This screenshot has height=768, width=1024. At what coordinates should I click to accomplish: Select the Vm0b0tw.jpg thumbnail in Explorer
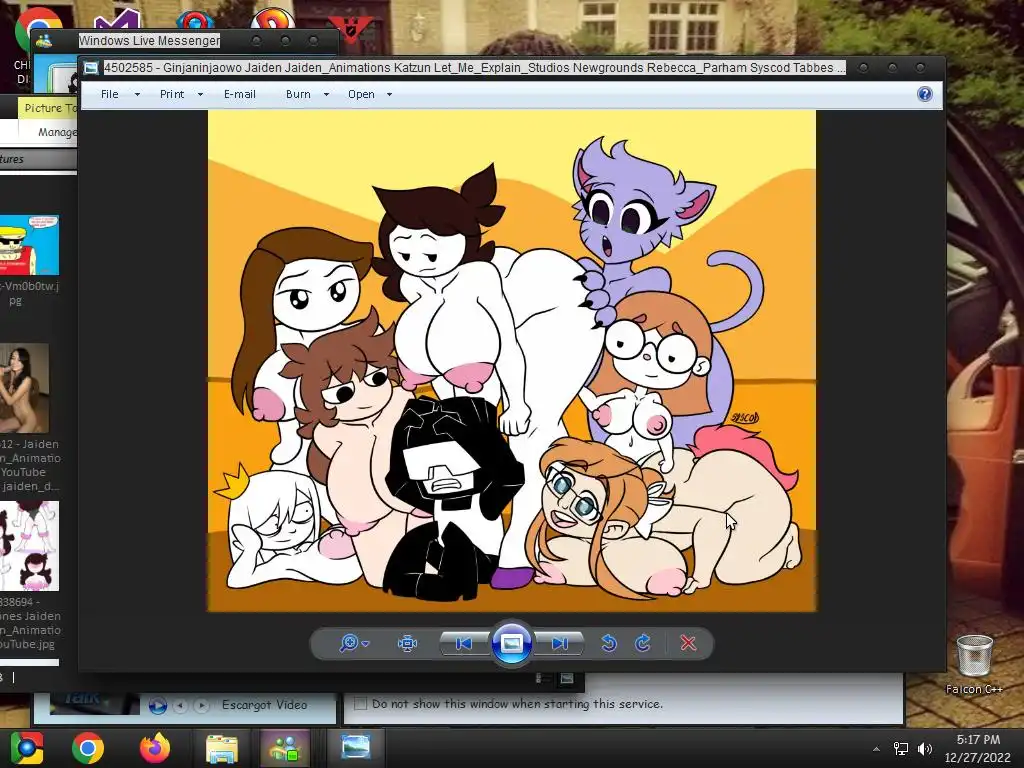tap(29, 245)
